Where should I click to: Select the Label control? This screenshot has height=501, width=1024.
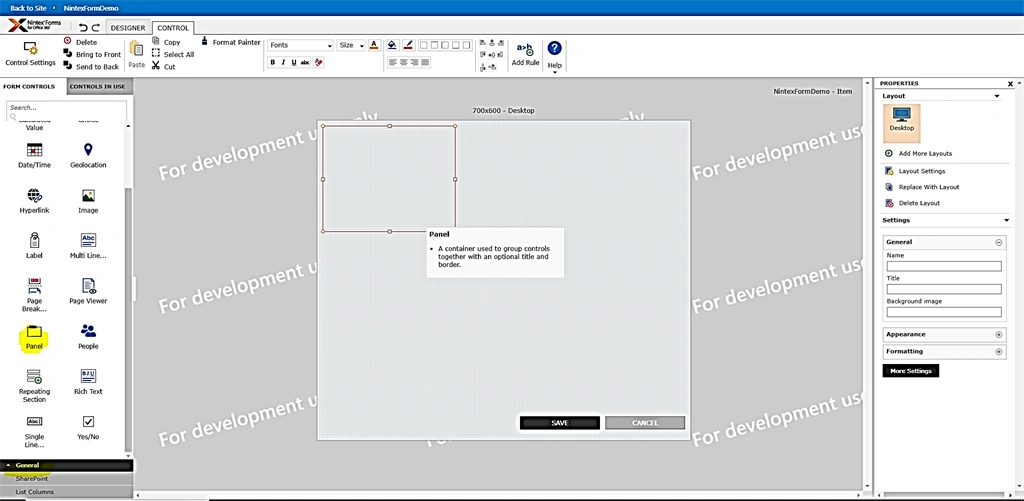tap(34, 246)
